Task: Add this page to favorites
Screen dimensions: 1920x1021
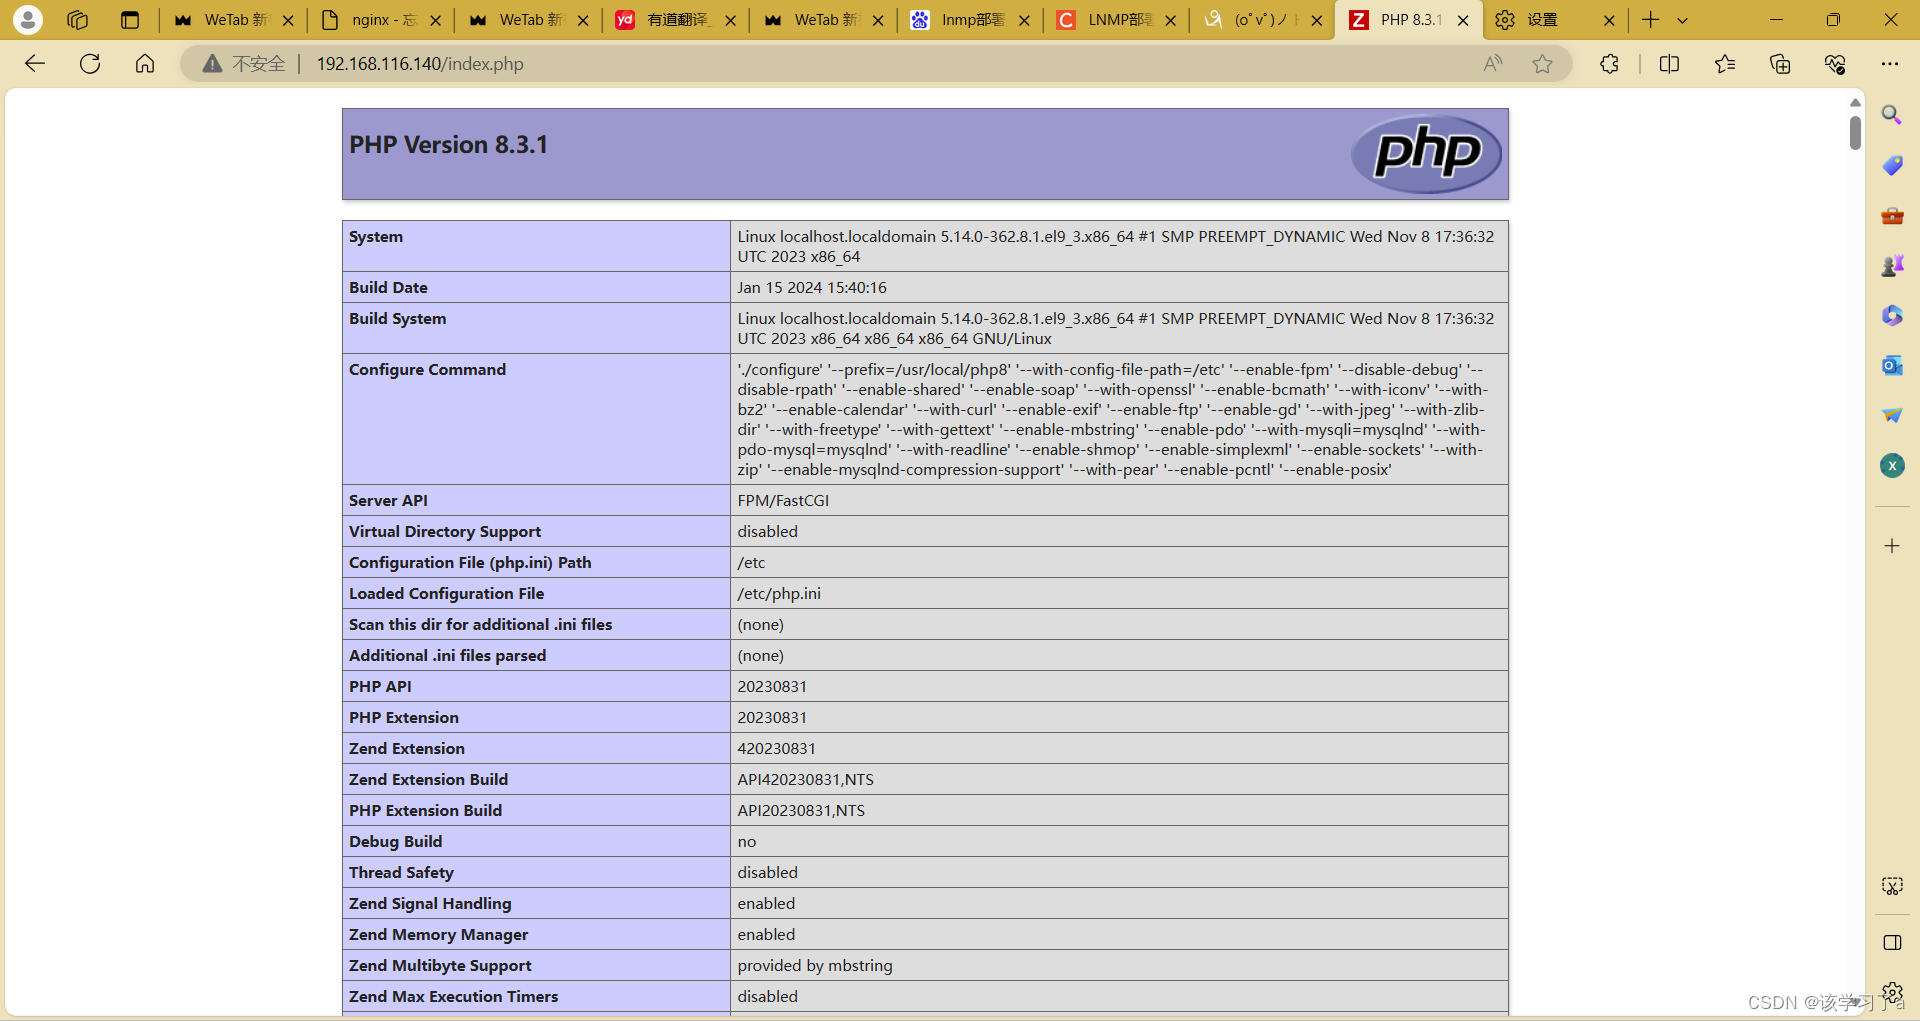Action: click(x=1542, y=63)
